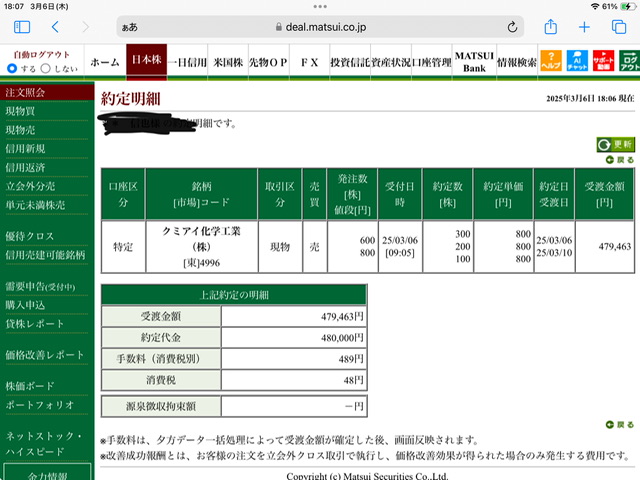Image resolution: width=640 pixels, height=480 pixels.
Task: Select 注文照会 in the sidebar
Action: point(47,92)
